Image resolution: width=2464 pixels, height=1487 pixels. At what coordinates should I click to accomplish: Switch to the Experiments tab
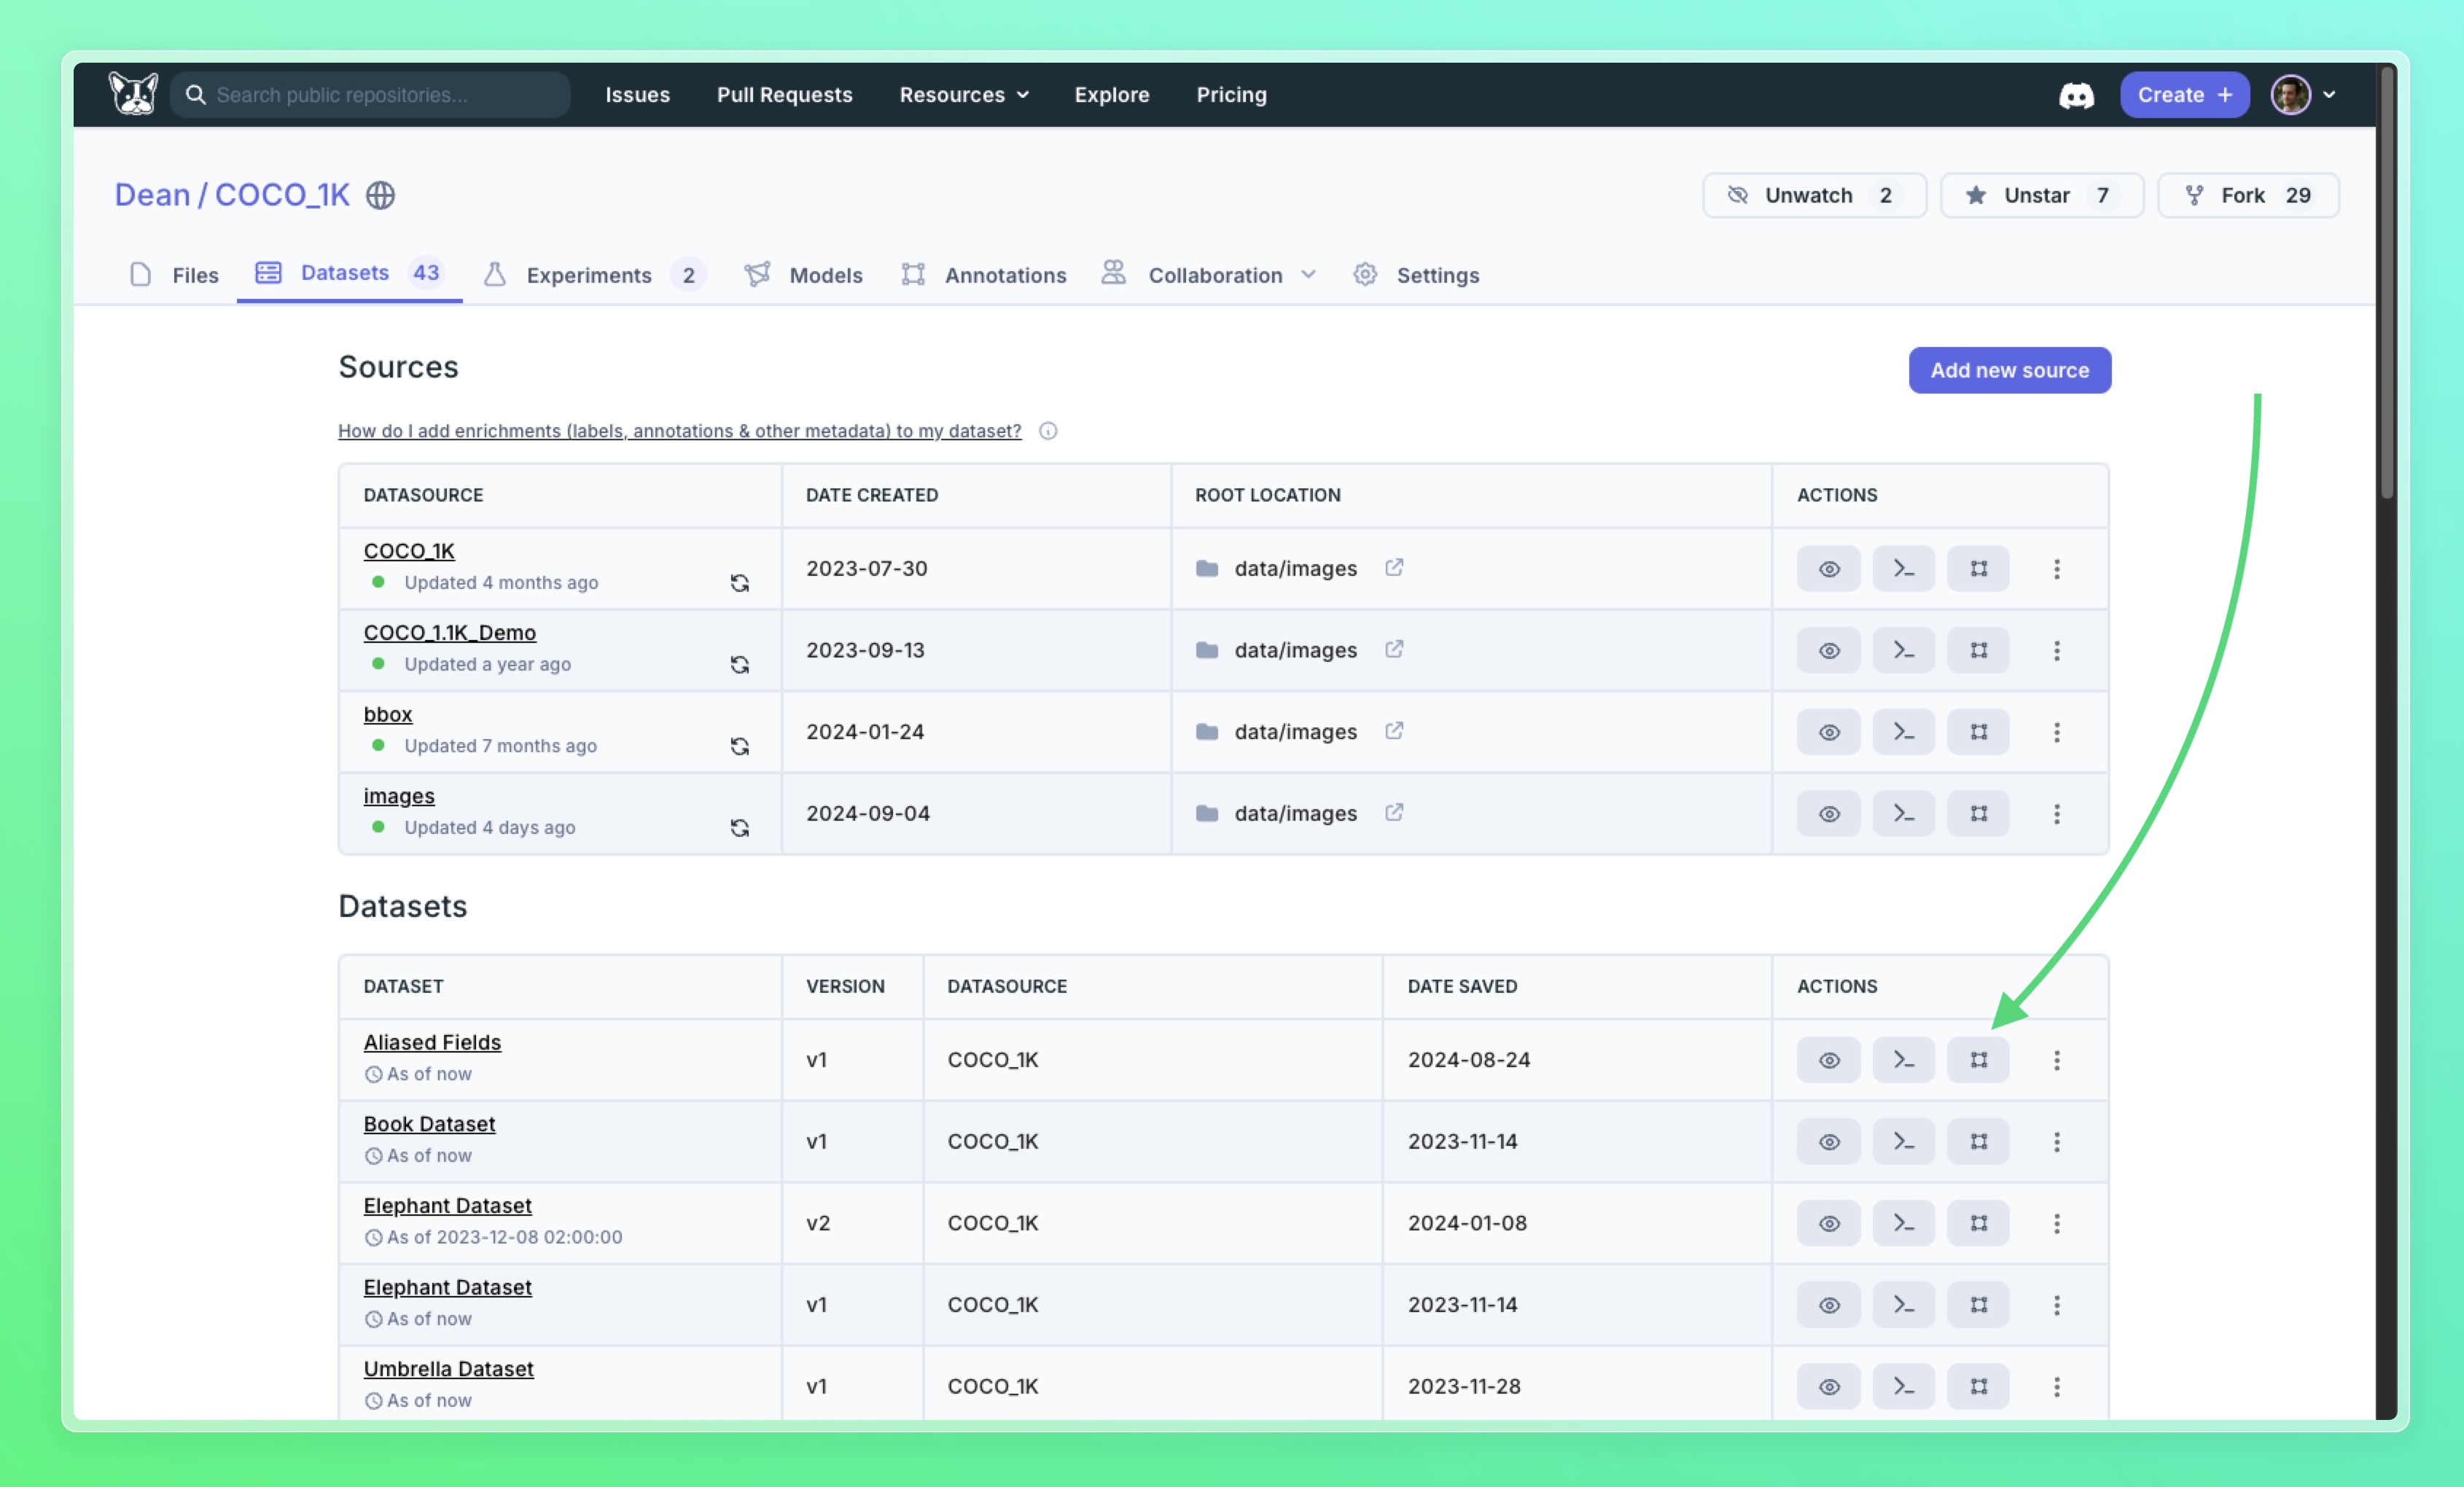(589, 275)
